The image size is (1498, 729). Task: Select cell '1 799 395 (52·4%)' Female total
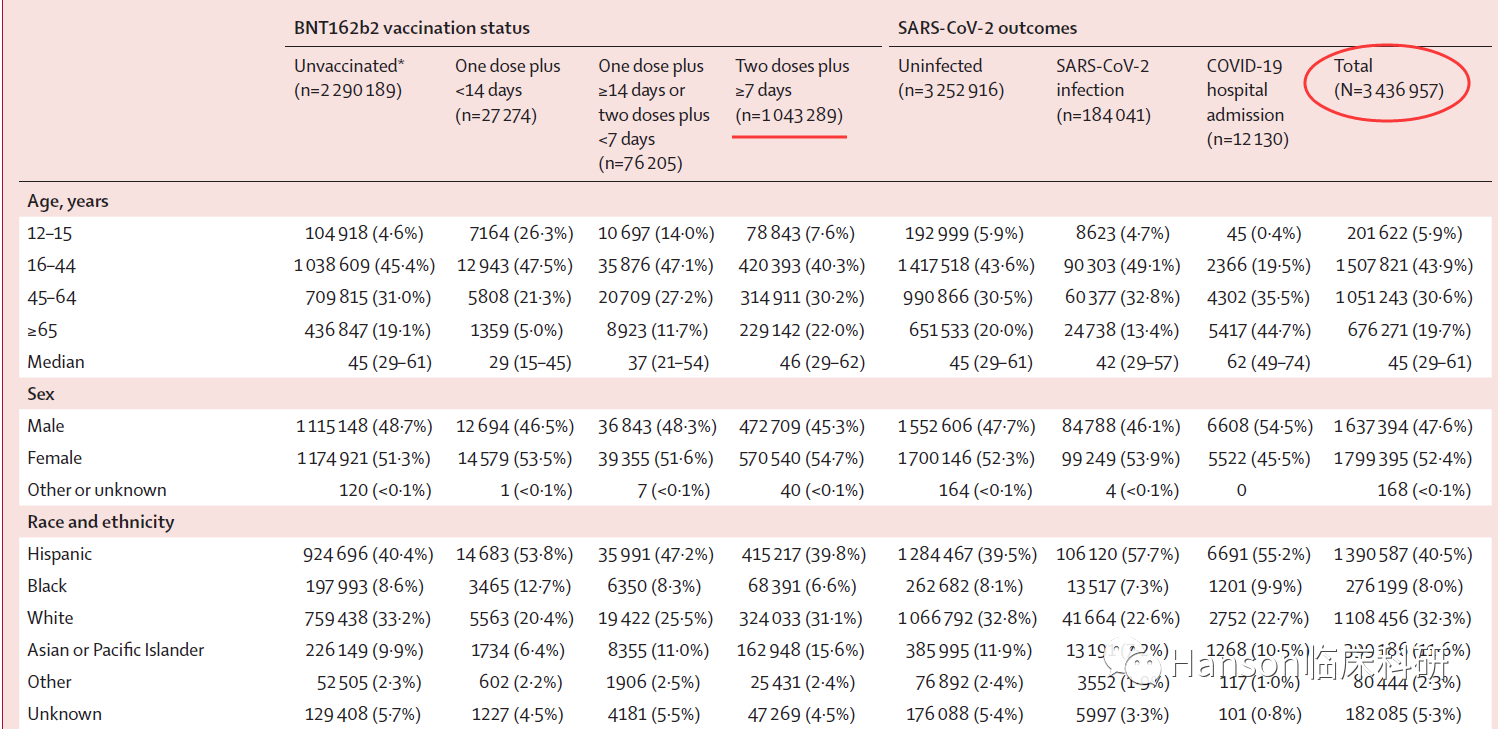click(1404, 458)
